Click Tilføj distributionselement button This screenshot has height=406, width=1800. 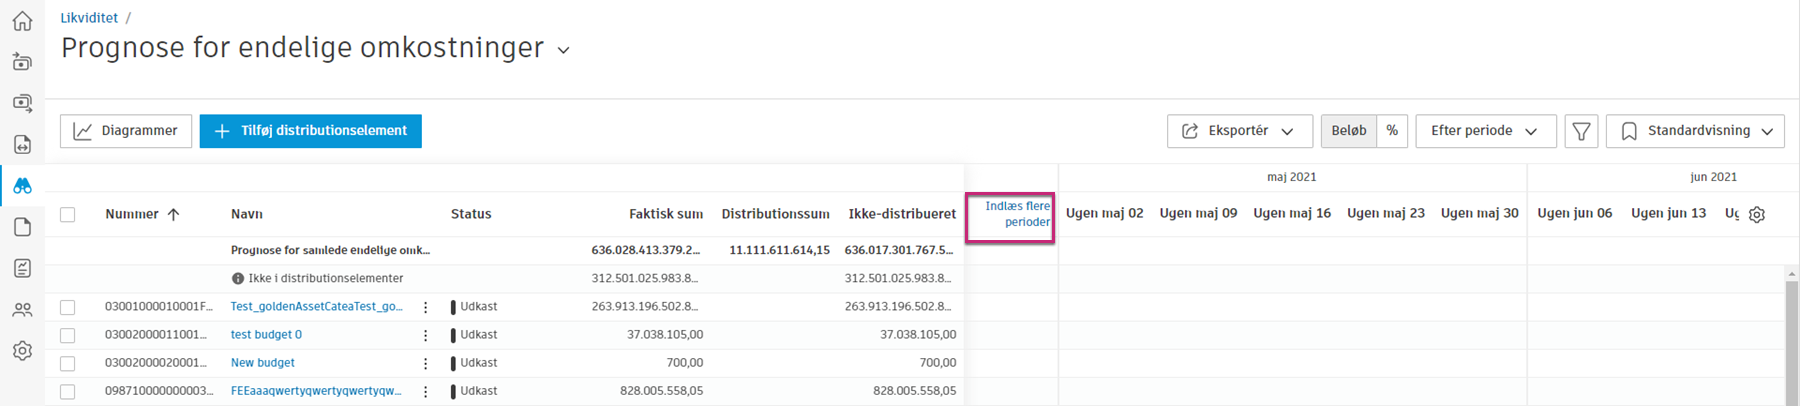click(x=311, y=131)
